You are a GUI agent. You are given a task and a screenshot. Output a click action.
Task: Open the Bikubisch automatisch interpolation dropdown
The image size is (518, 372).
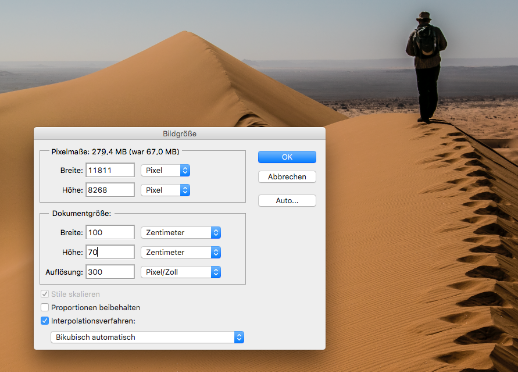tap(147, 337)
